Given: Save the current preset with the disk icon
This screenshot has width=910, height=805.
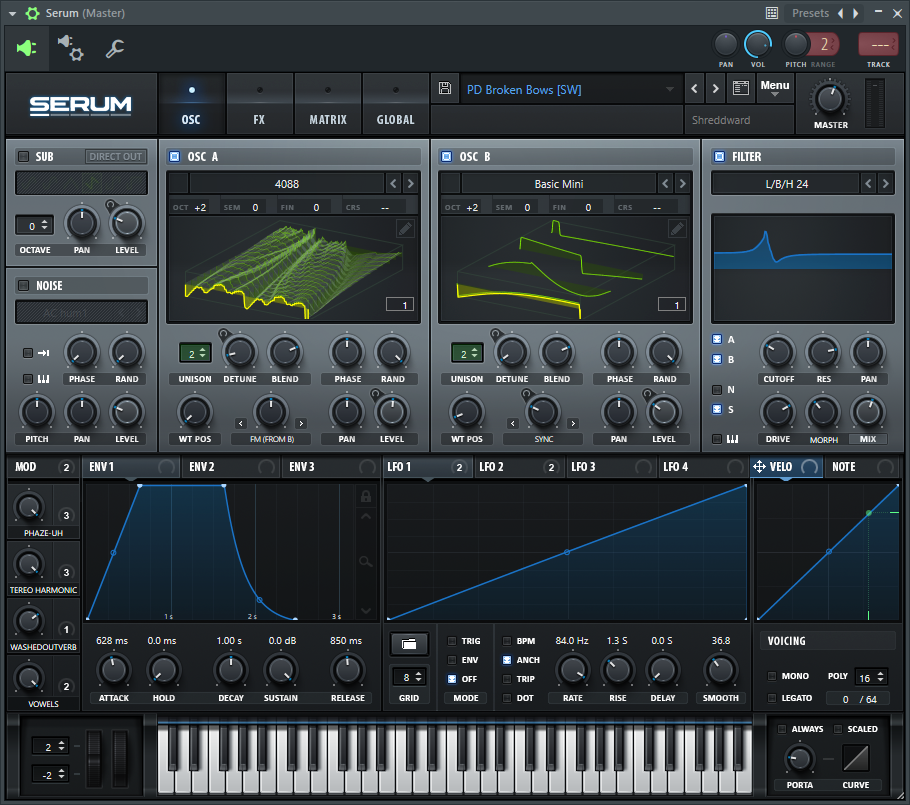Looking at the screenshot, I should coord(444,88).
